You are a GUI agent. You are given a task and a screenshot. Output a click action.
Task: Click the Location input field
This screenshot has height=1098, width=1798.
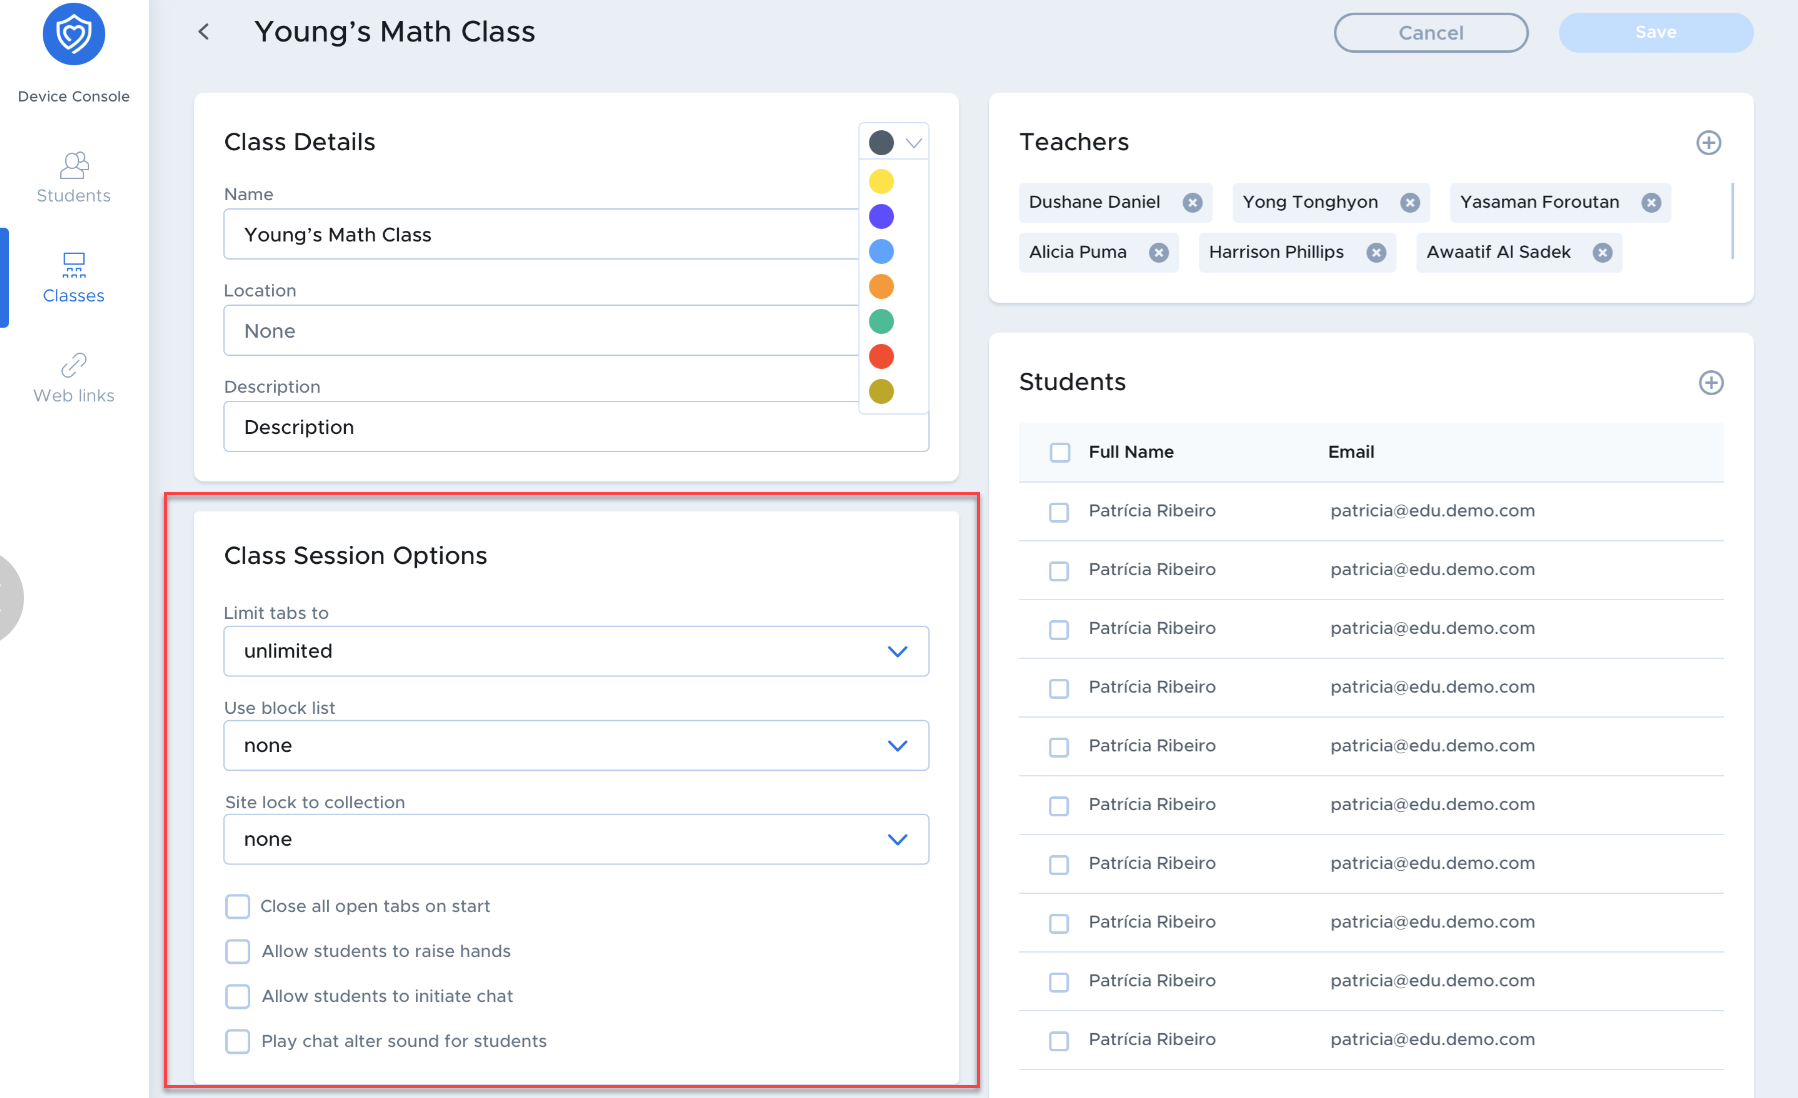coord(541,330)
